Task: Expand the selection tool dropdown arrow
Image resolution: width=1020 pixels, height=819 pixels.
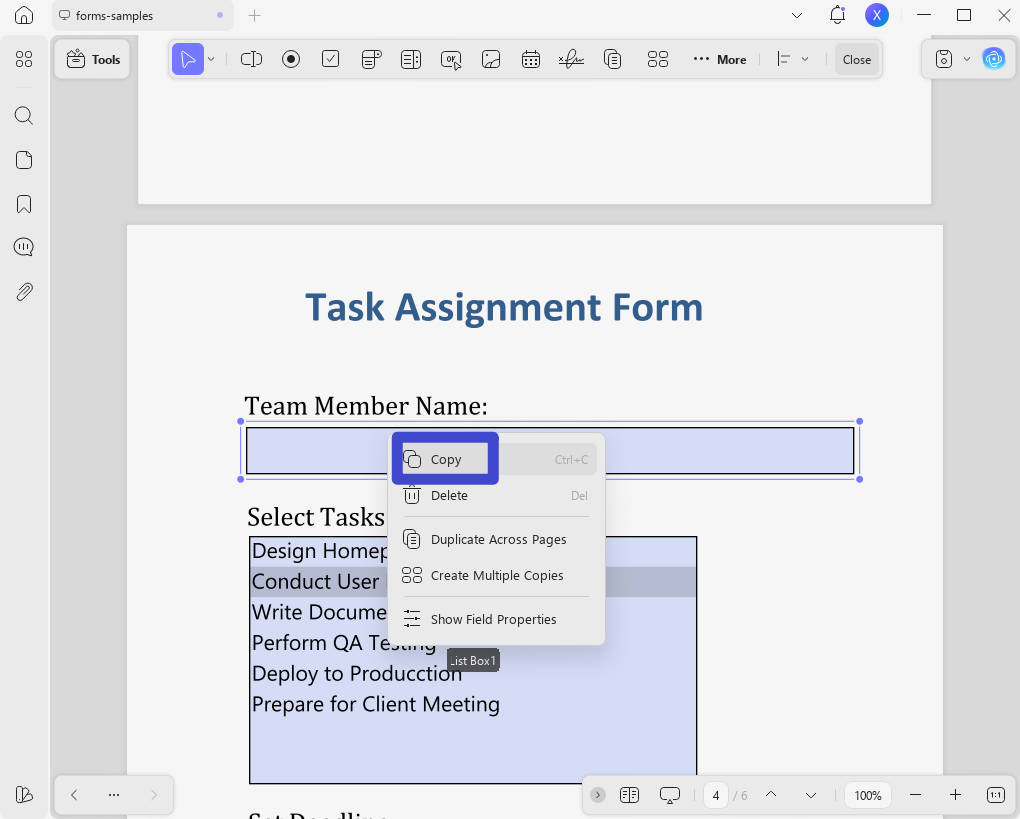Action: 211,59
